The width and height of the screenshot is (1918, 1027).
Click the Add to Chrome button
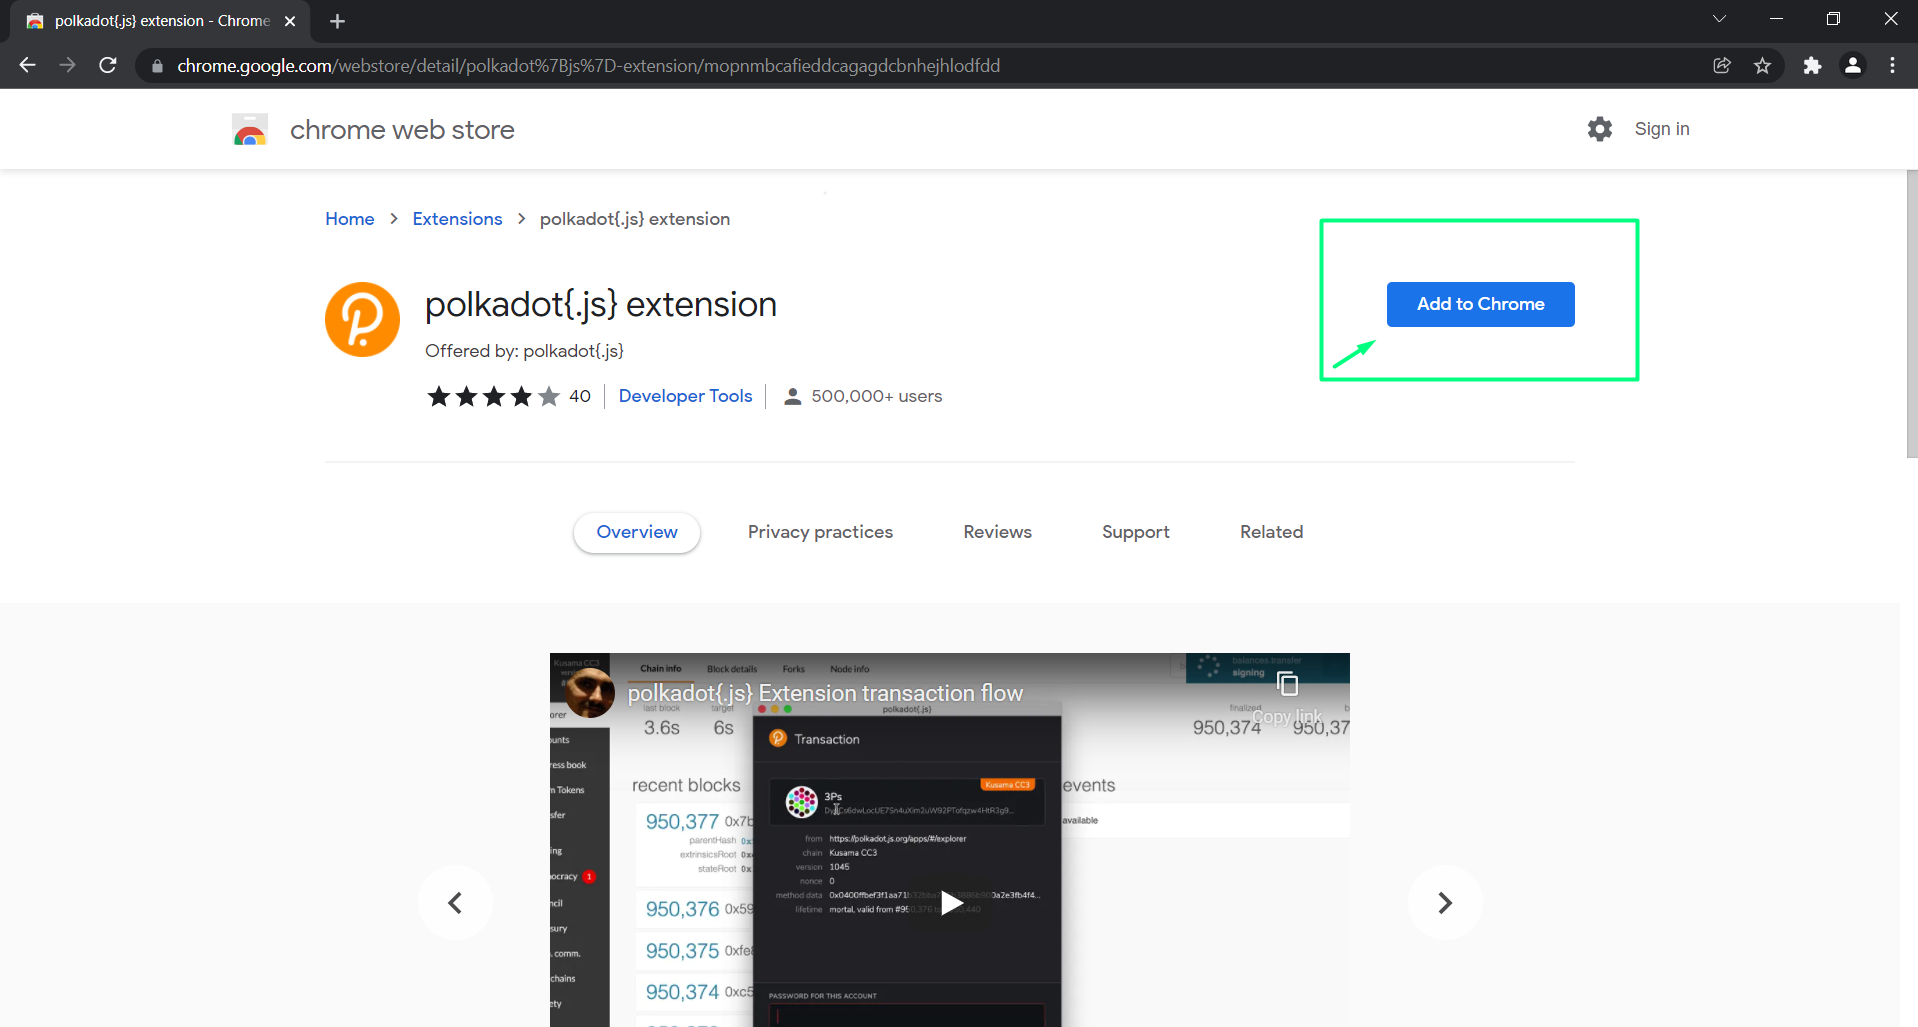[1480, 304]
